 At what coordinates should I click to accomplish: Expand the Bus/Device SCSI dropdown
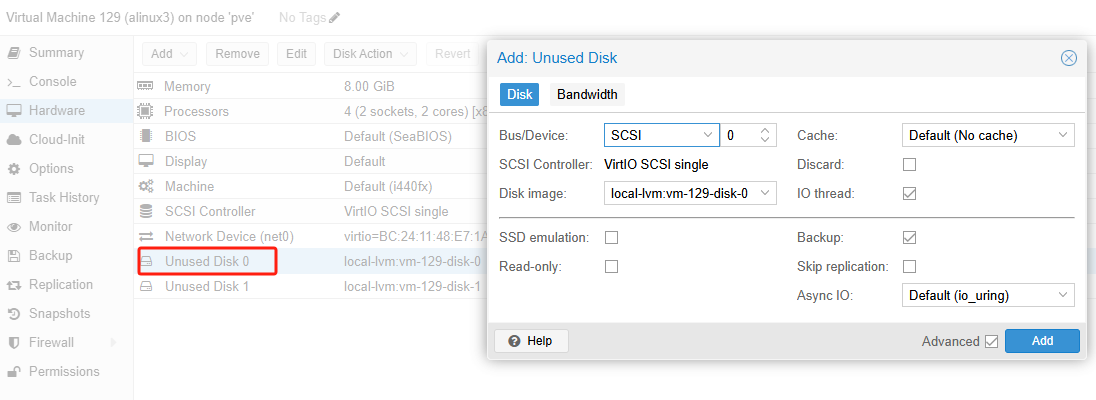click(661, 135)
